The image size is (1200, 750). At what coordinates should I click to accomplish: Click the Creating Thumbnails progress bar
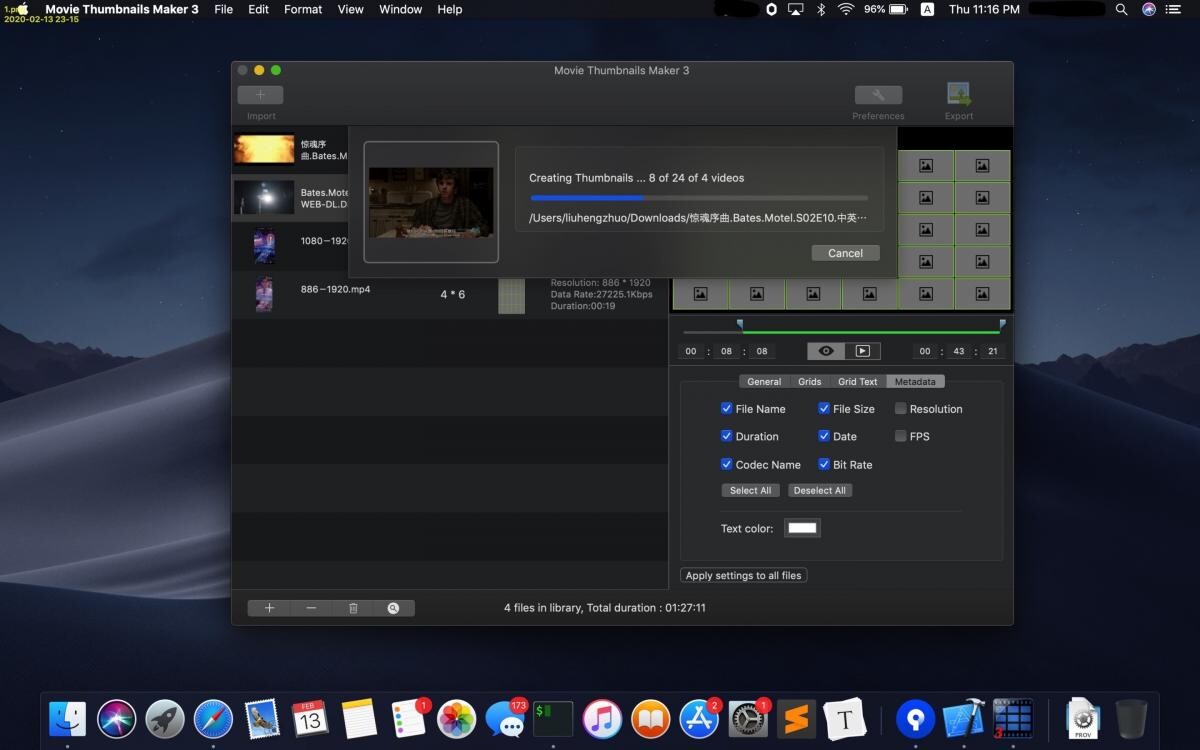tap(698, 198)
